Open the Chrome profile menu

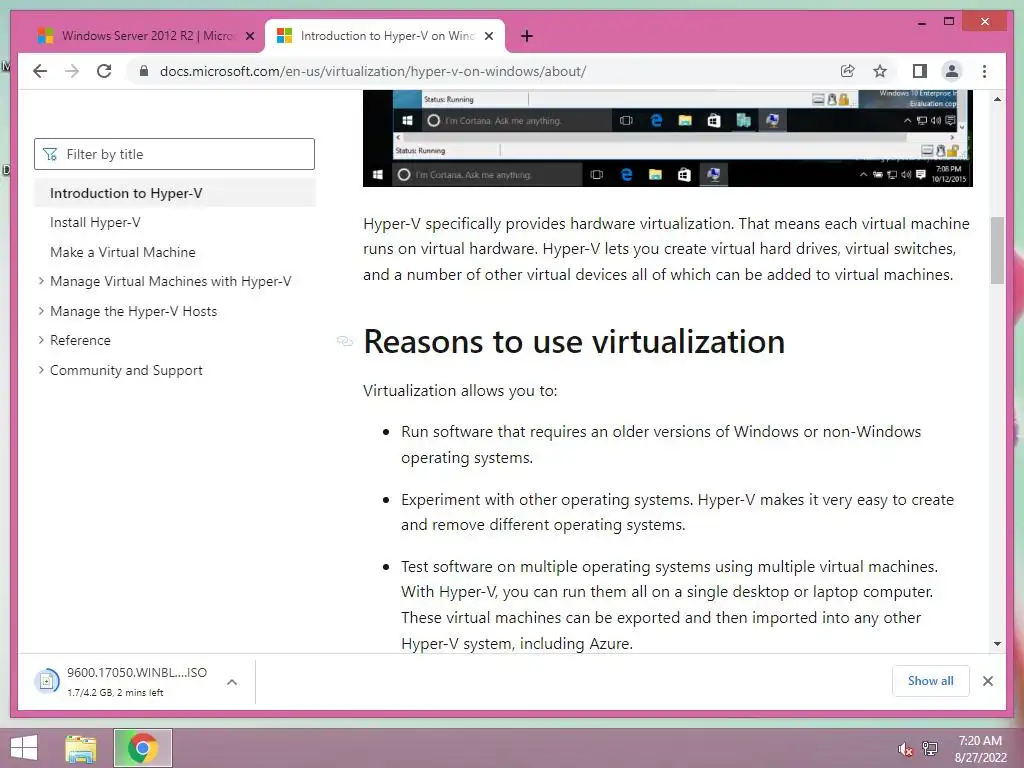(952, 71)
